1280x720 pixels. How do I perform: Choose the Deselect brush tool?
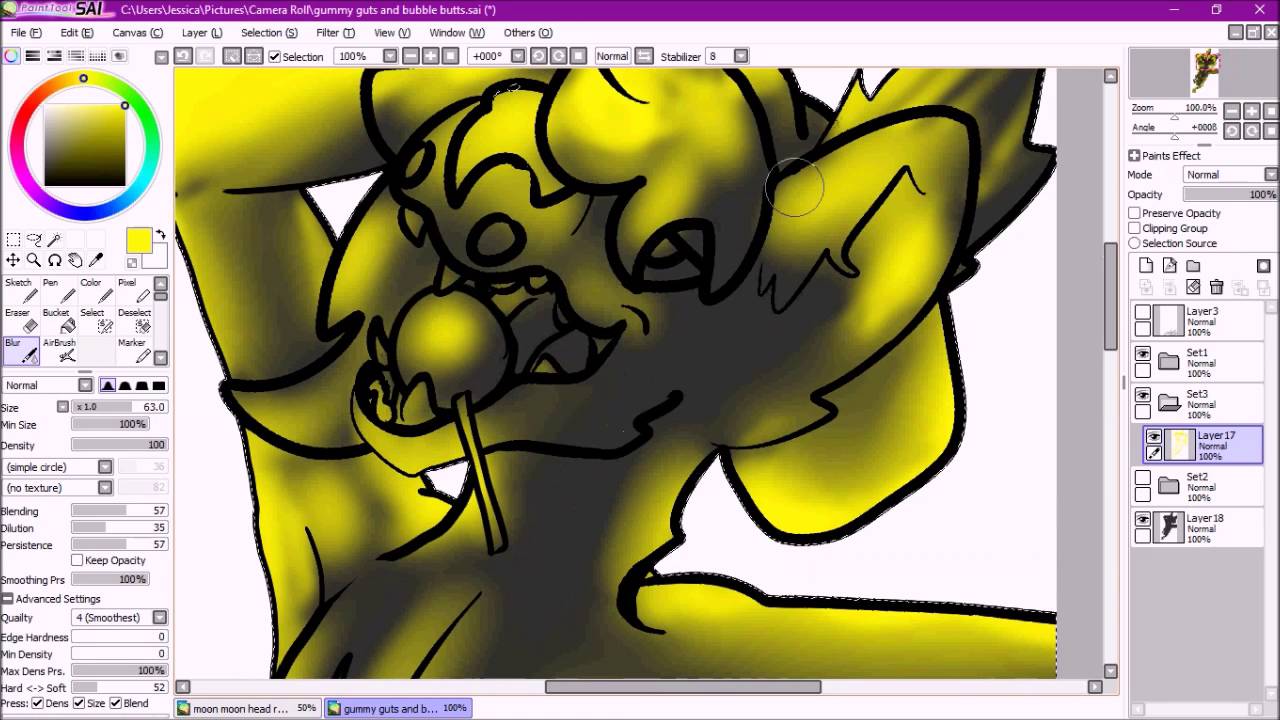tap(132, 320)
